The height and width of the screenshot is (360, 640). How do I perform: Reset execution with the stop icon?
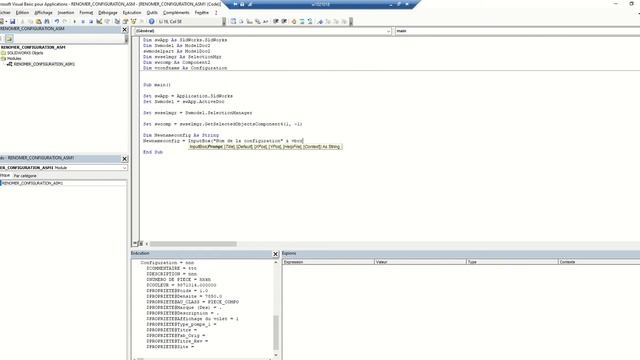[91, 21]
